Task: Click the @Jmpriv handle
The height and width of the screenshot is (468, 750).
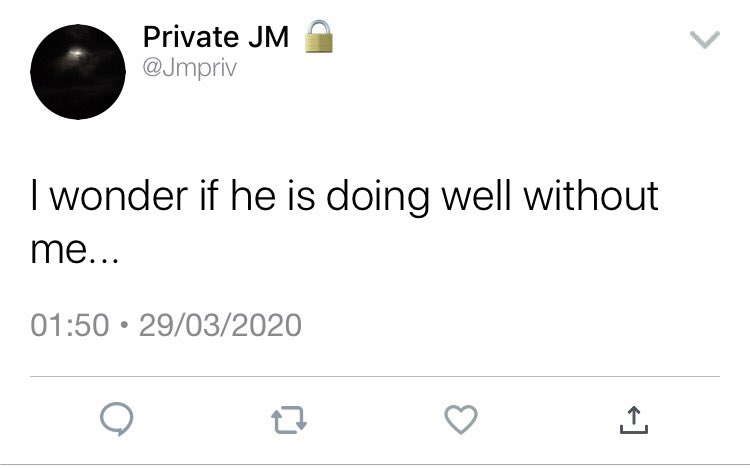Action: tap(190, 68)
